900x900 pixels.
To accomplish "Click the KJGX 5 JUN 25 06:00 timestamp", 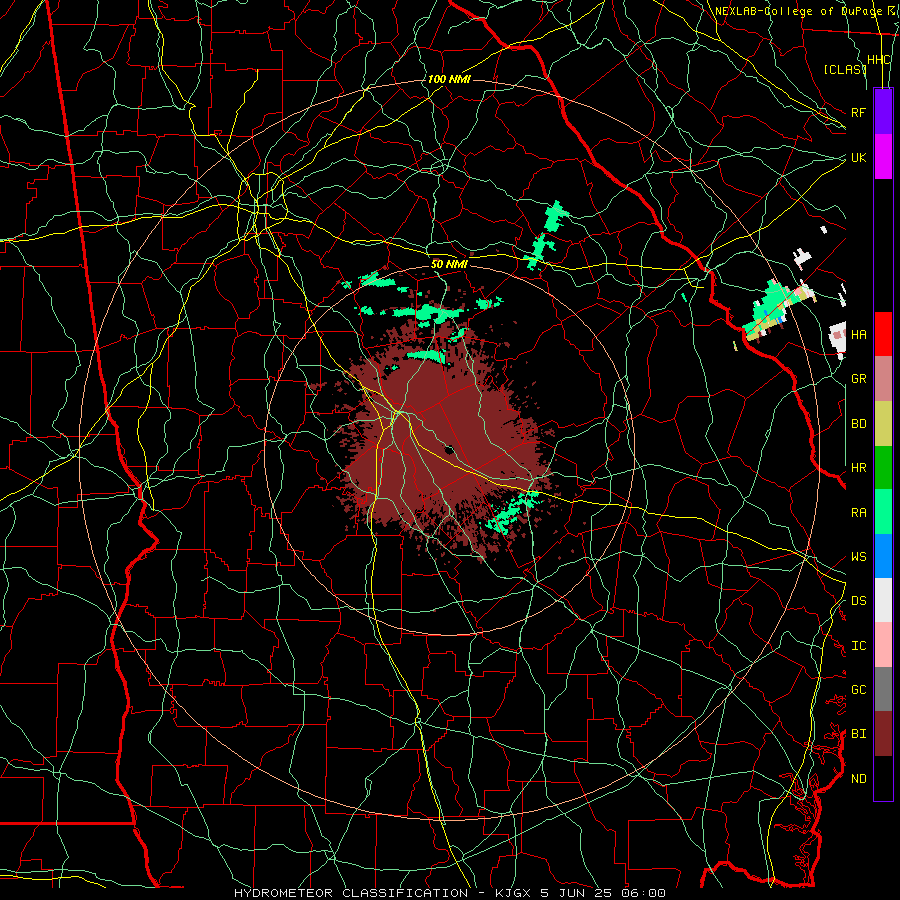I will tap(580, 893).
